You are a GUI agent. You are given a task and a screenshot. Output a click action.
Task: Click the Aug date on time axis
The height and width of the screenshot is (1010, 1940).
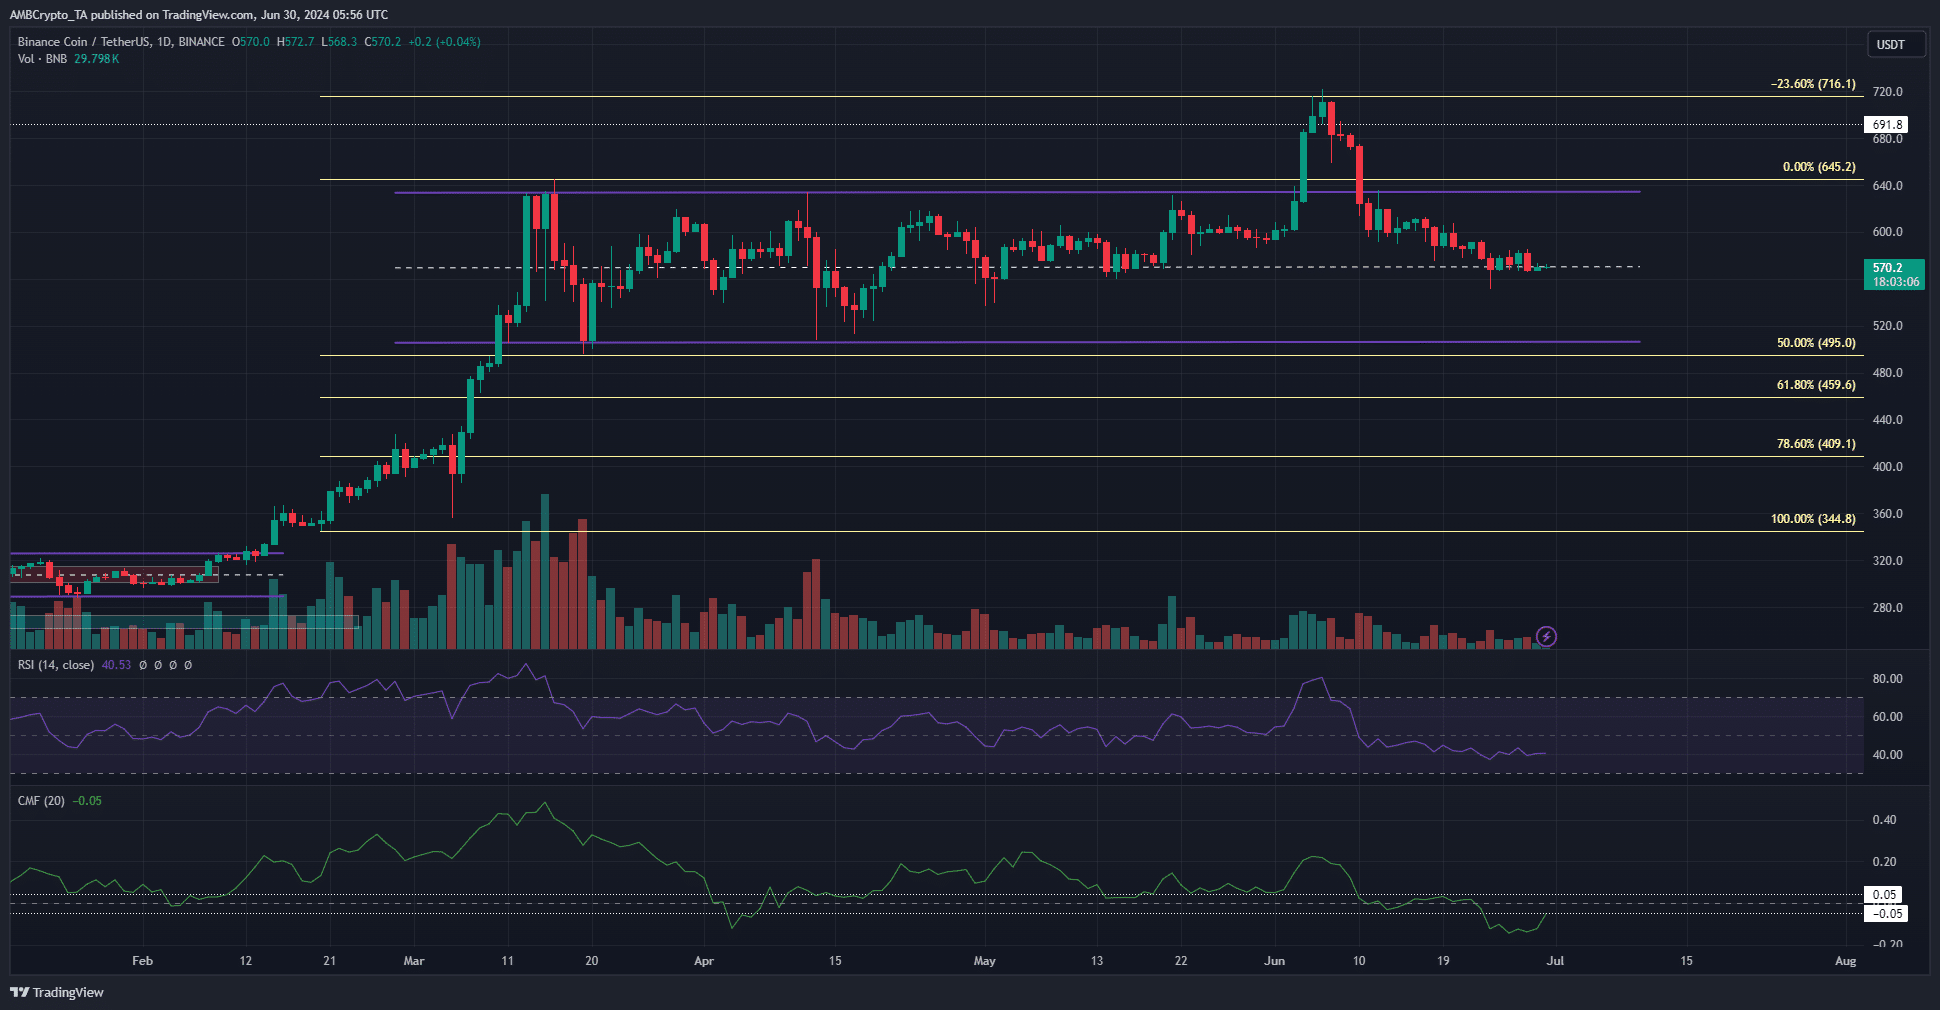tap(1846, 961)
